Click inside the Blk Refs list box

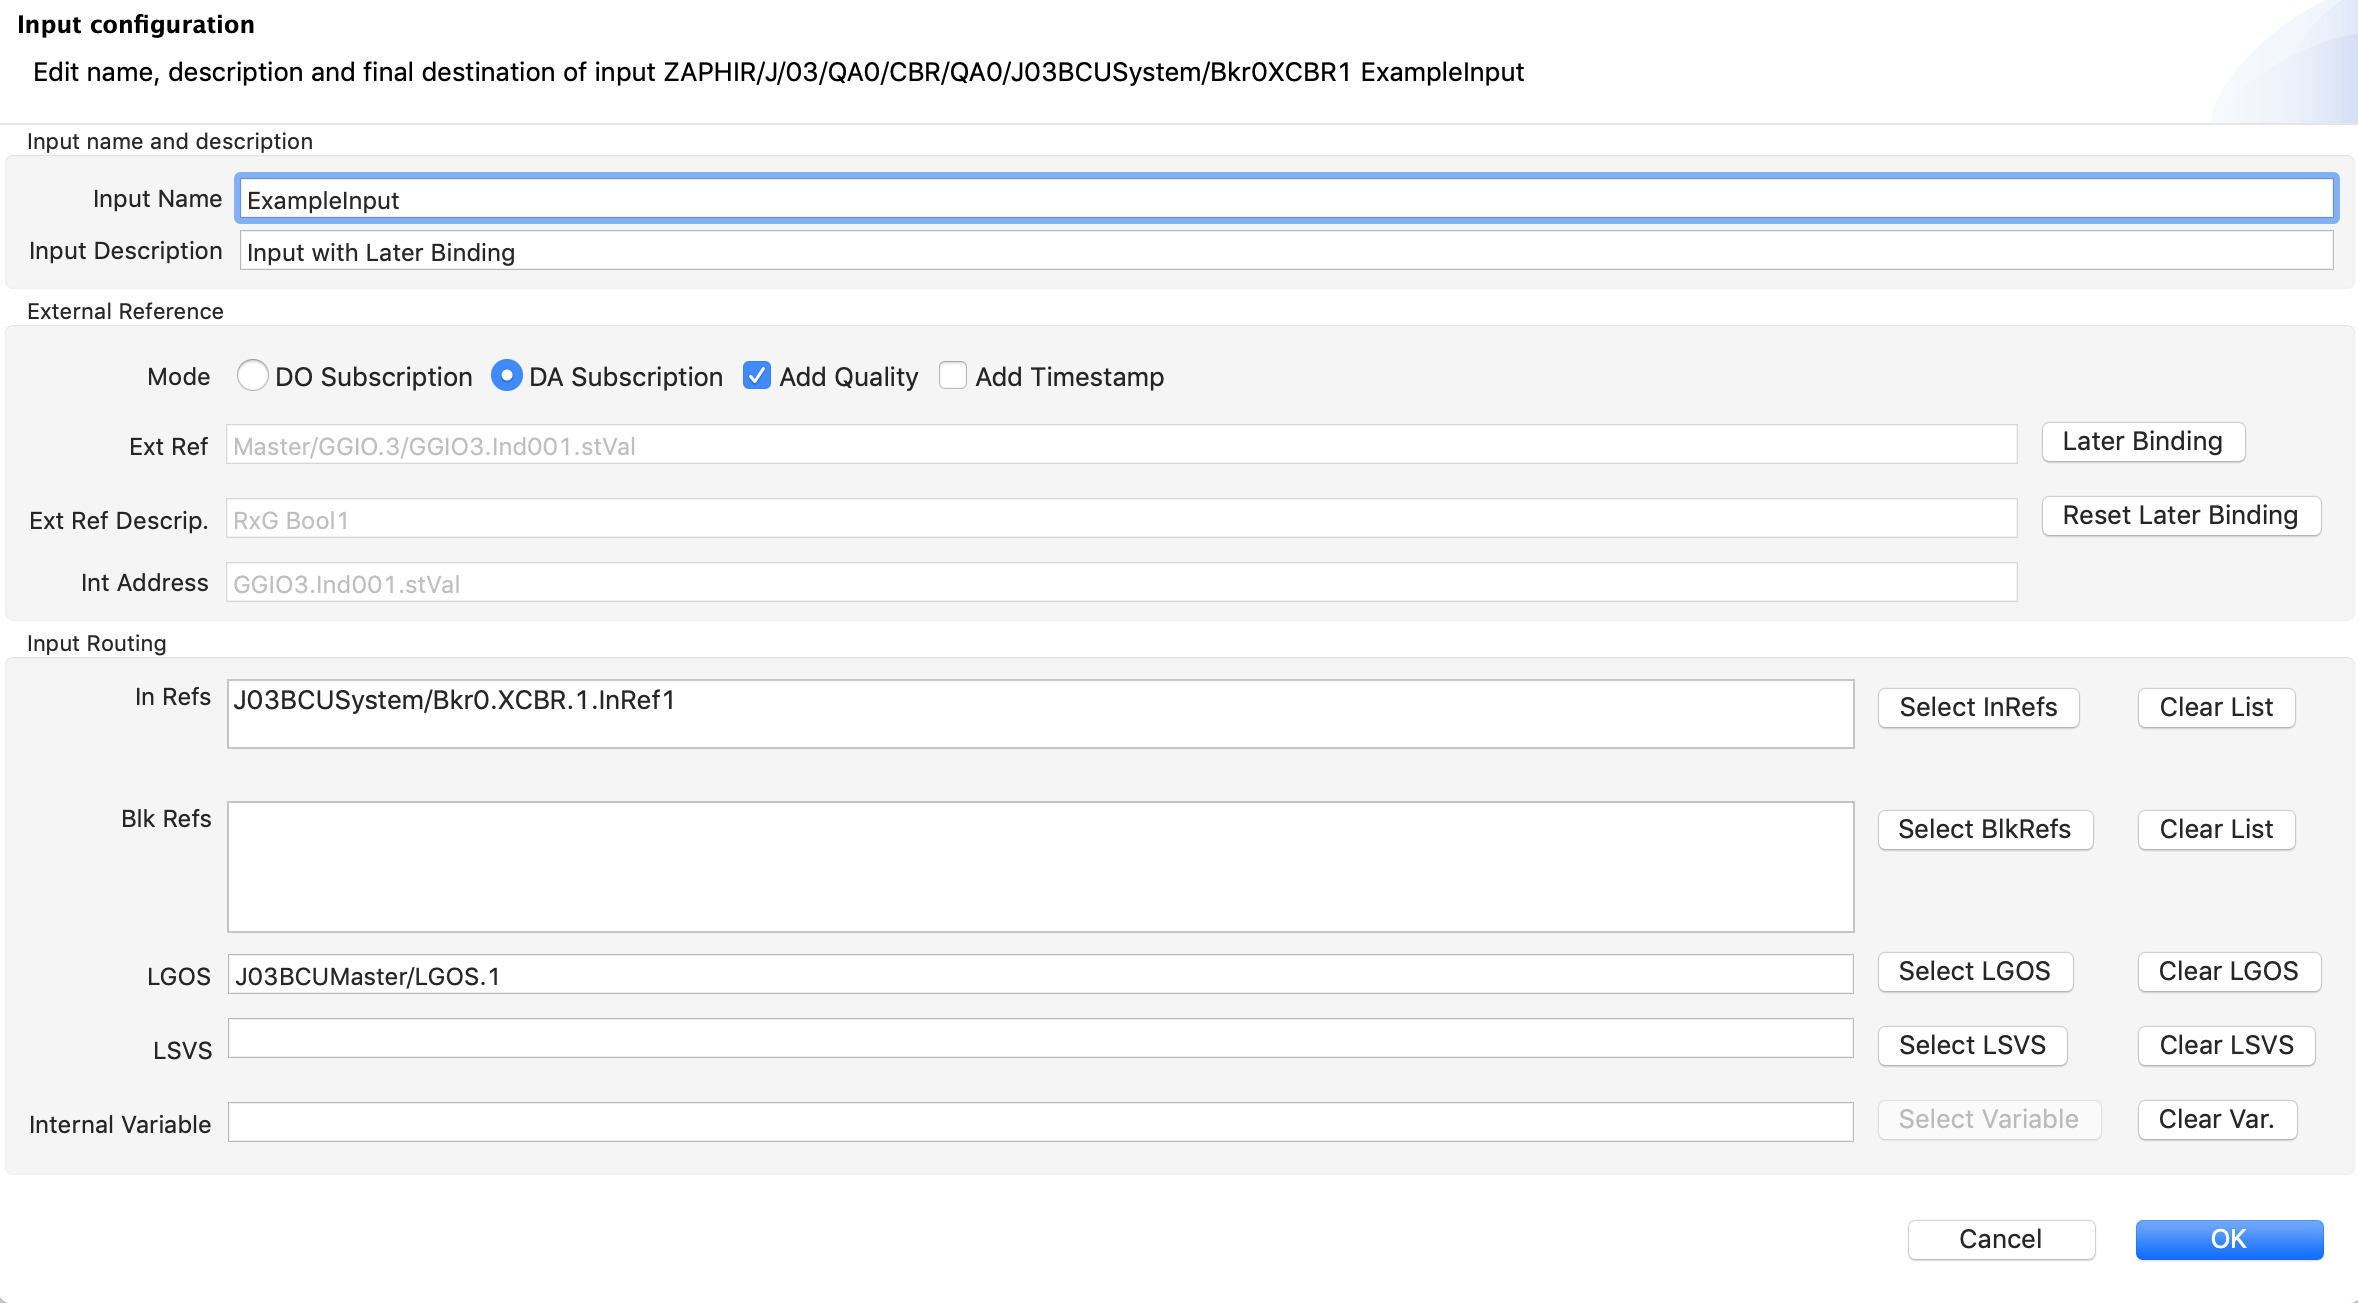(1040, 867)
